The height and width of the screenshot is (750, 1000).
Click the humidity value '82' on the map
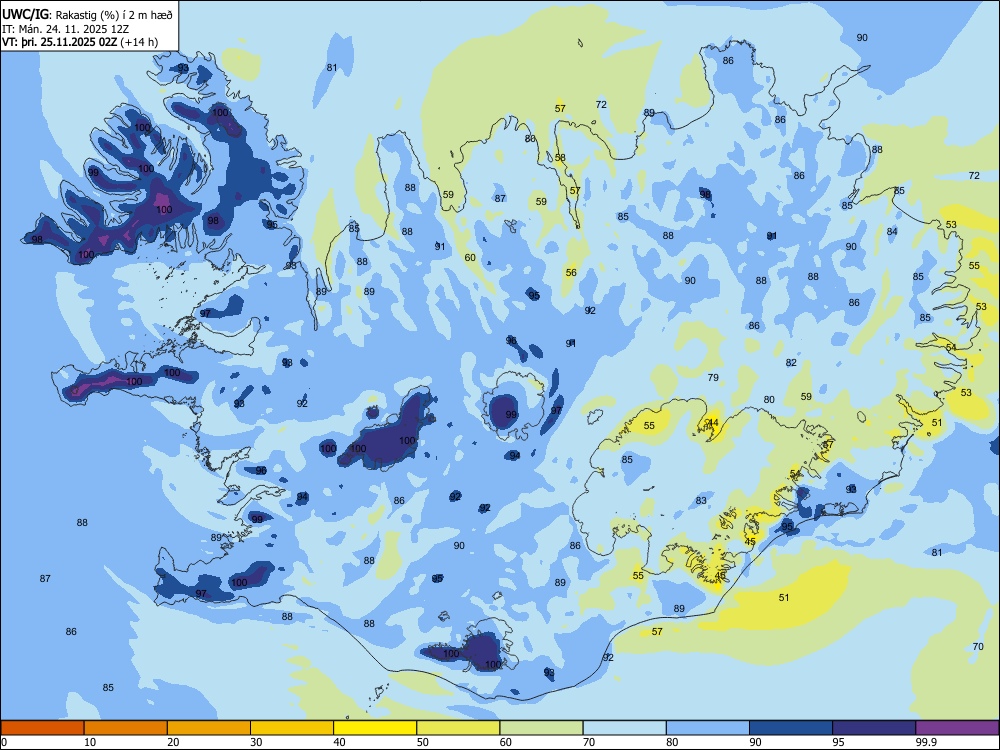point(791,362)
